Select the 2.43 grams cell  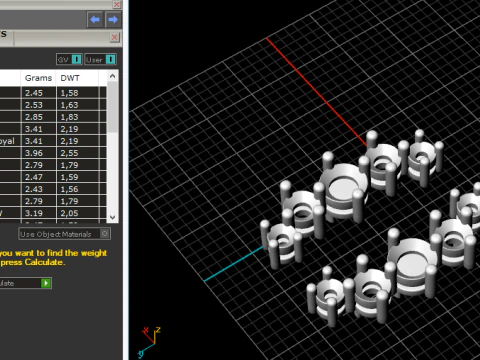click(x=38, y=189)
